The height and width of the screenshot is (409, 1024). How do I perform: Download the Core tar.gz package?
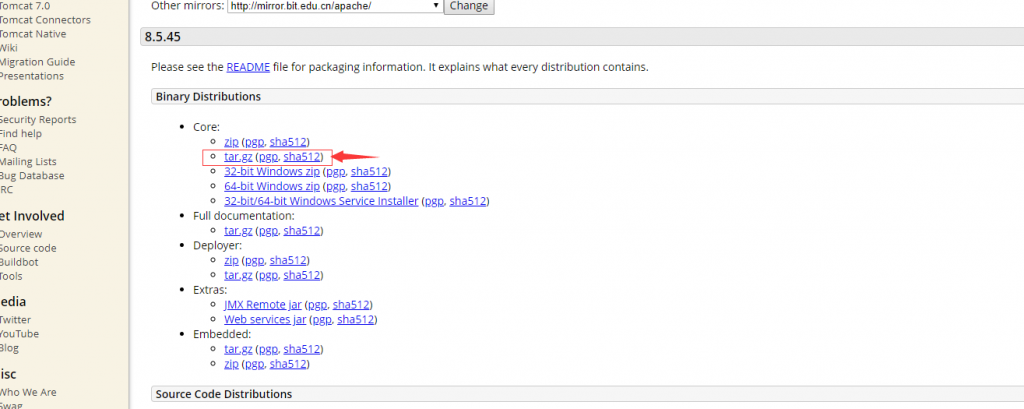[x=238, y=157]
